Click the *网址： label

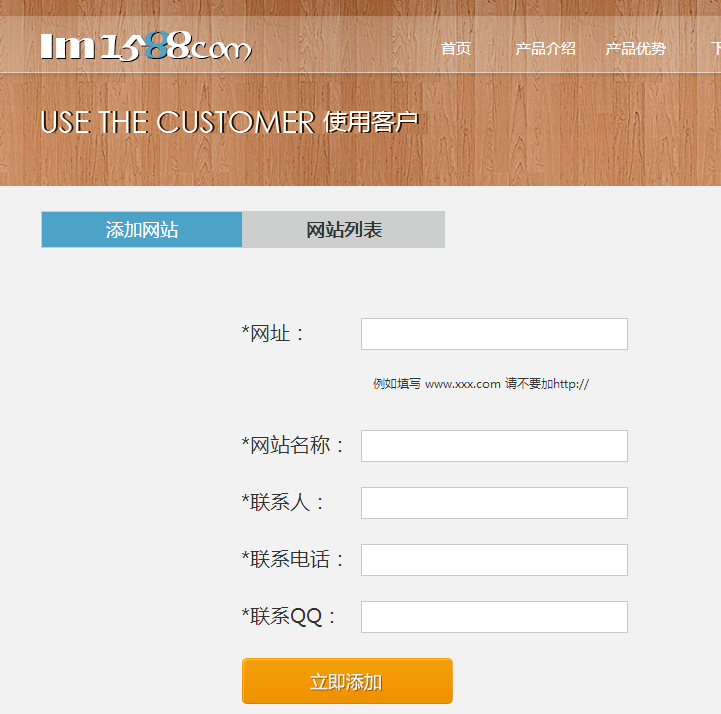coord(273,334)
